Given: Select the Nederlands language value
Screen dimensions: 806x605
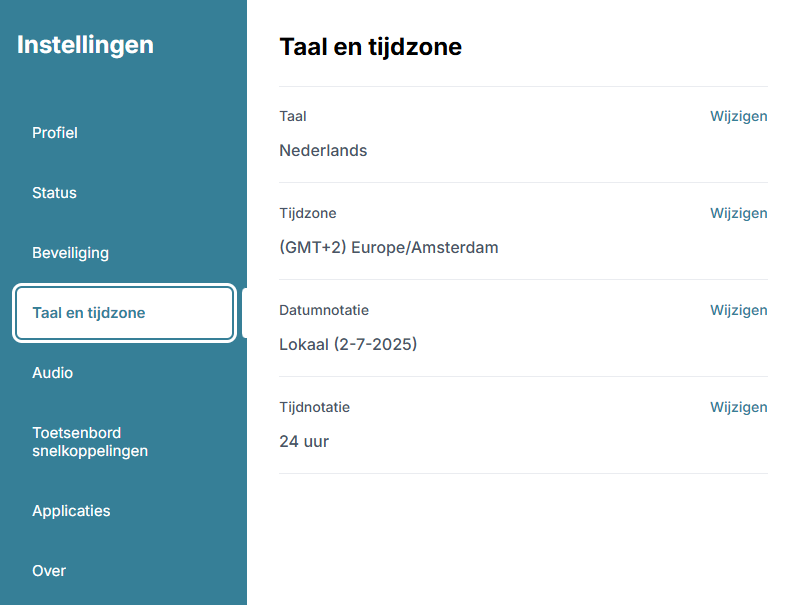Looking at the screenshot, I should click(323, 151).
